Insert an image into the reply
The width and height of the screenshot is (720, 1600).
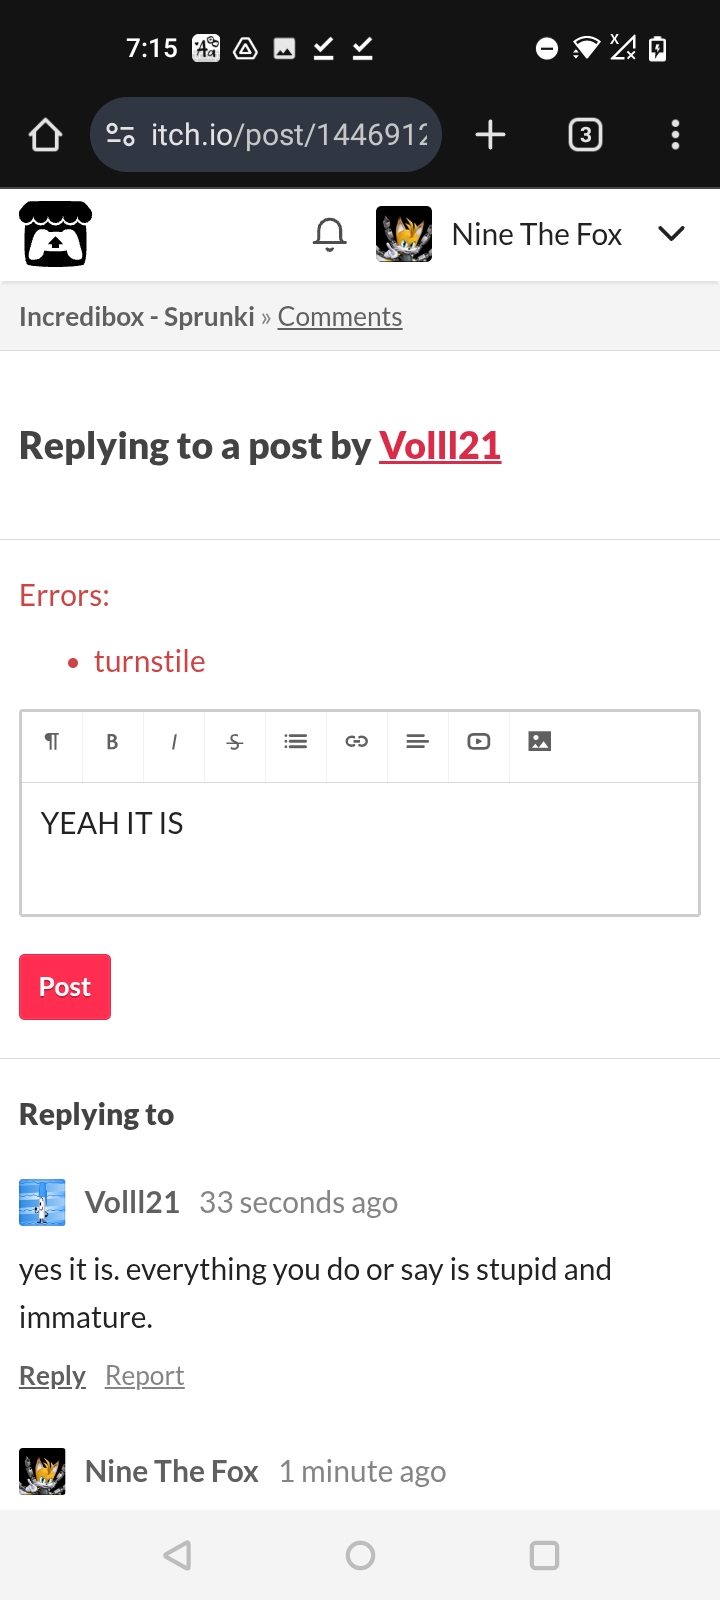pos(540,742)
